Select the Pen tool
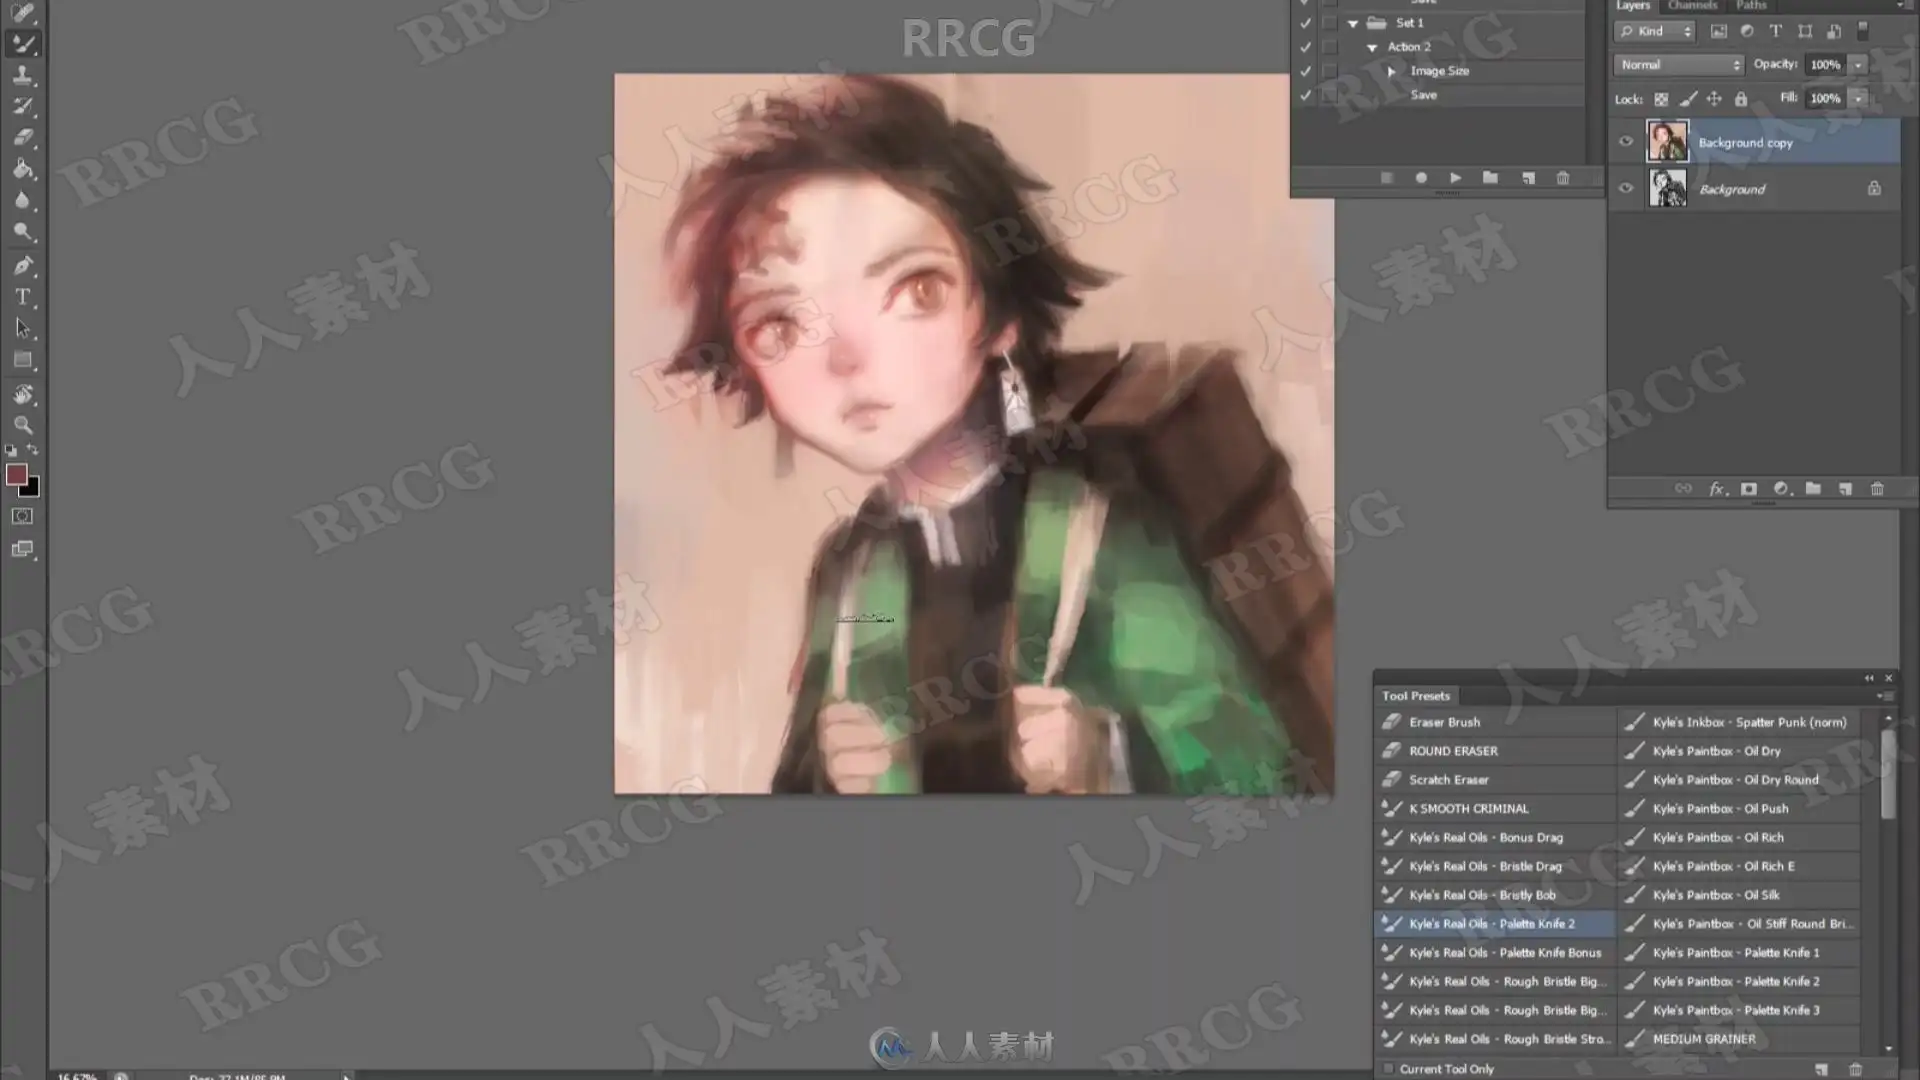This screenshot has width=1920, height=1080. click(x=22, y=266)
